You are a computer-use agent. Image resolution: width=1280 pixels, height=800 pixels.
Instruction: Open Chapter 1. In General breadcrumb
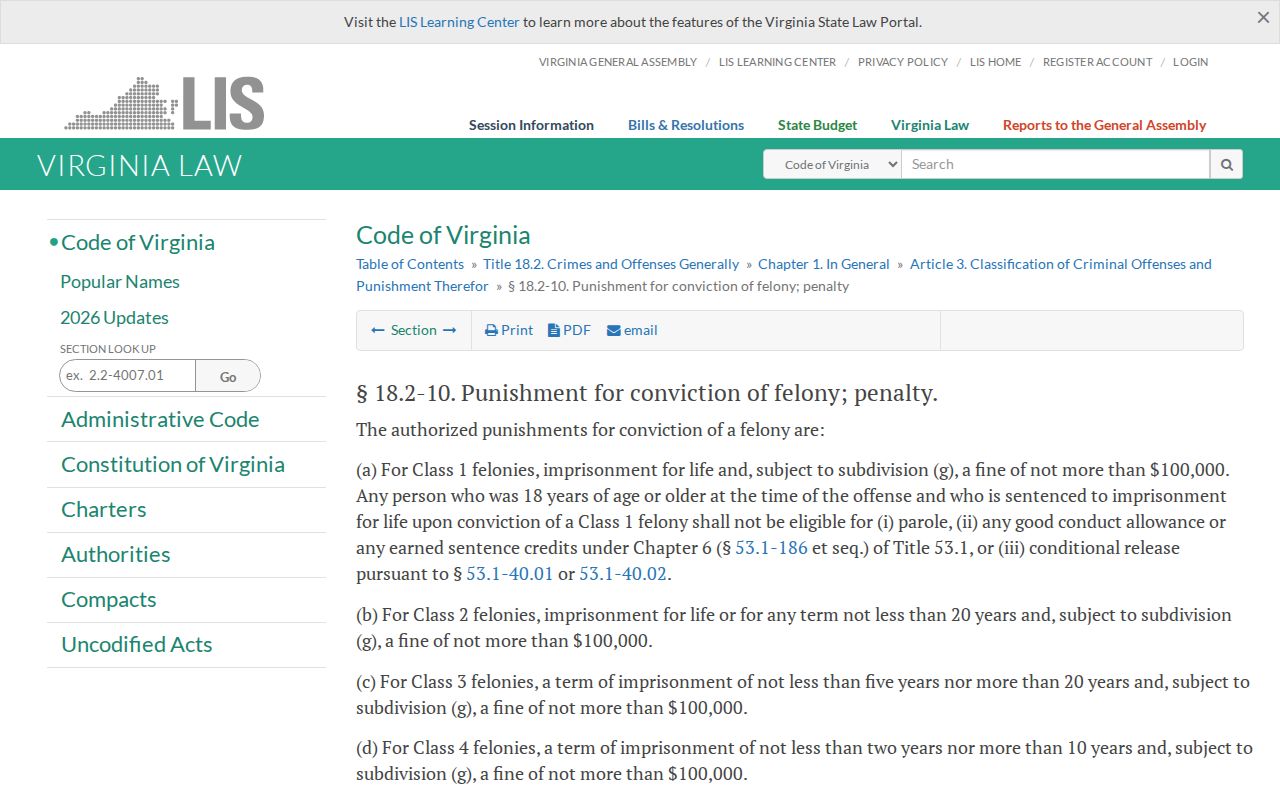pyautogui.click(x=824, y=264)
